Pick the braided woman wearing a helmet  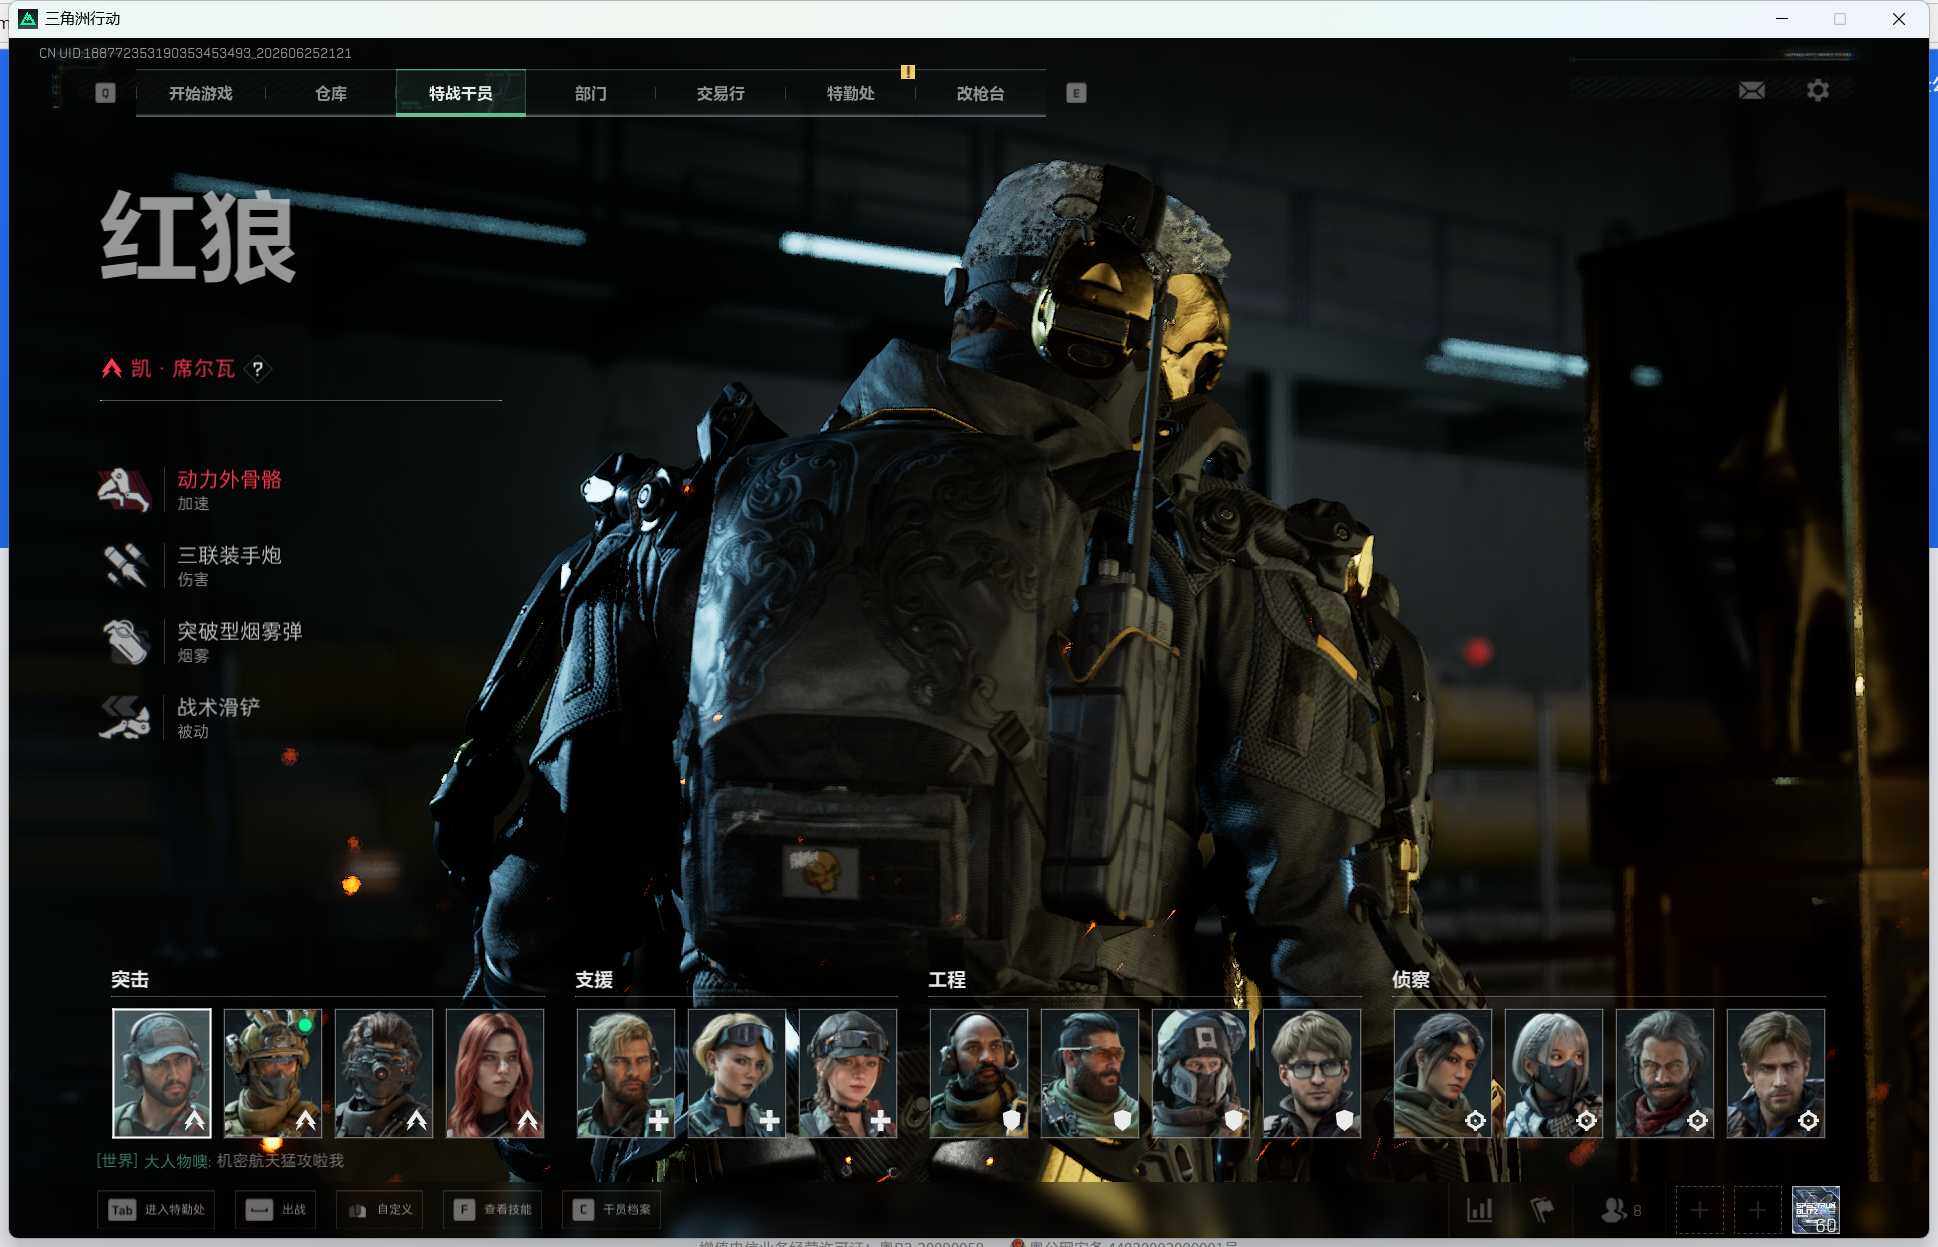tap(848, 1073)
